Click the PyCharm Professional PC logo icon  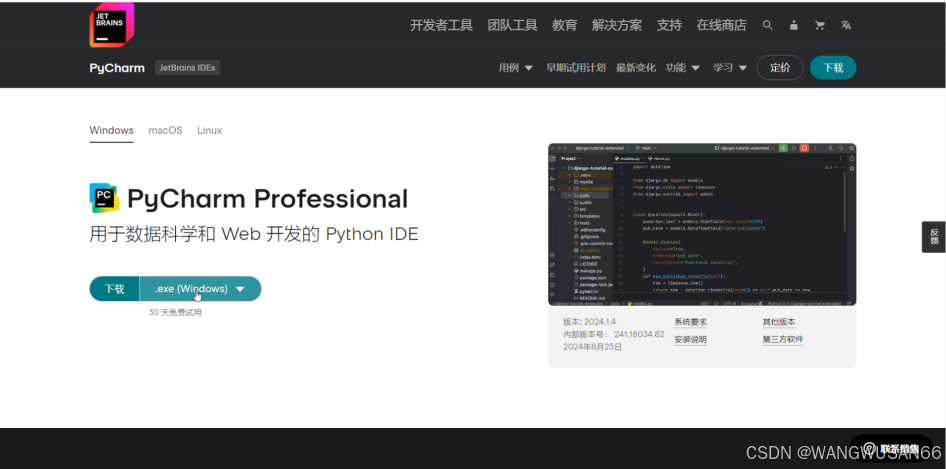point(104,198)
